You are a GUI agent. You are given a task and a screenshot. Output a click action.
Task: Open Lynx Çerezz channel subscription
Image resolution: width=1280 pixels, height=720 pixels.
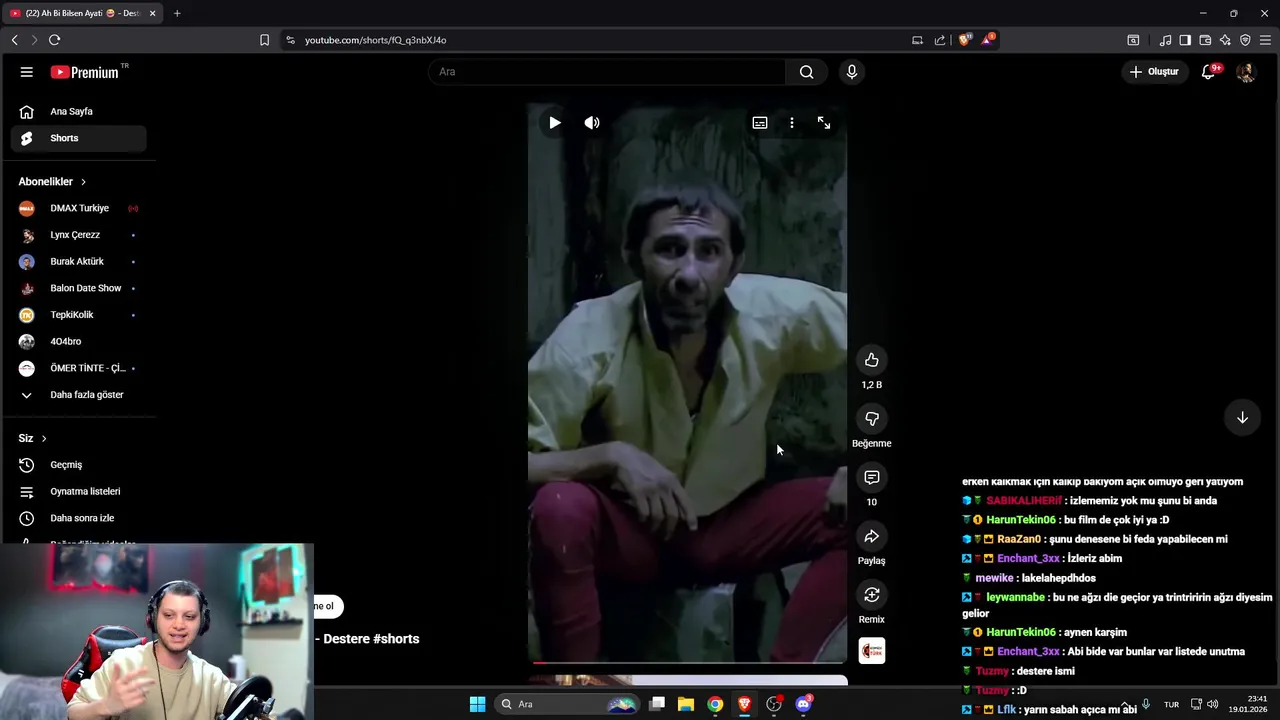point(78,235)
